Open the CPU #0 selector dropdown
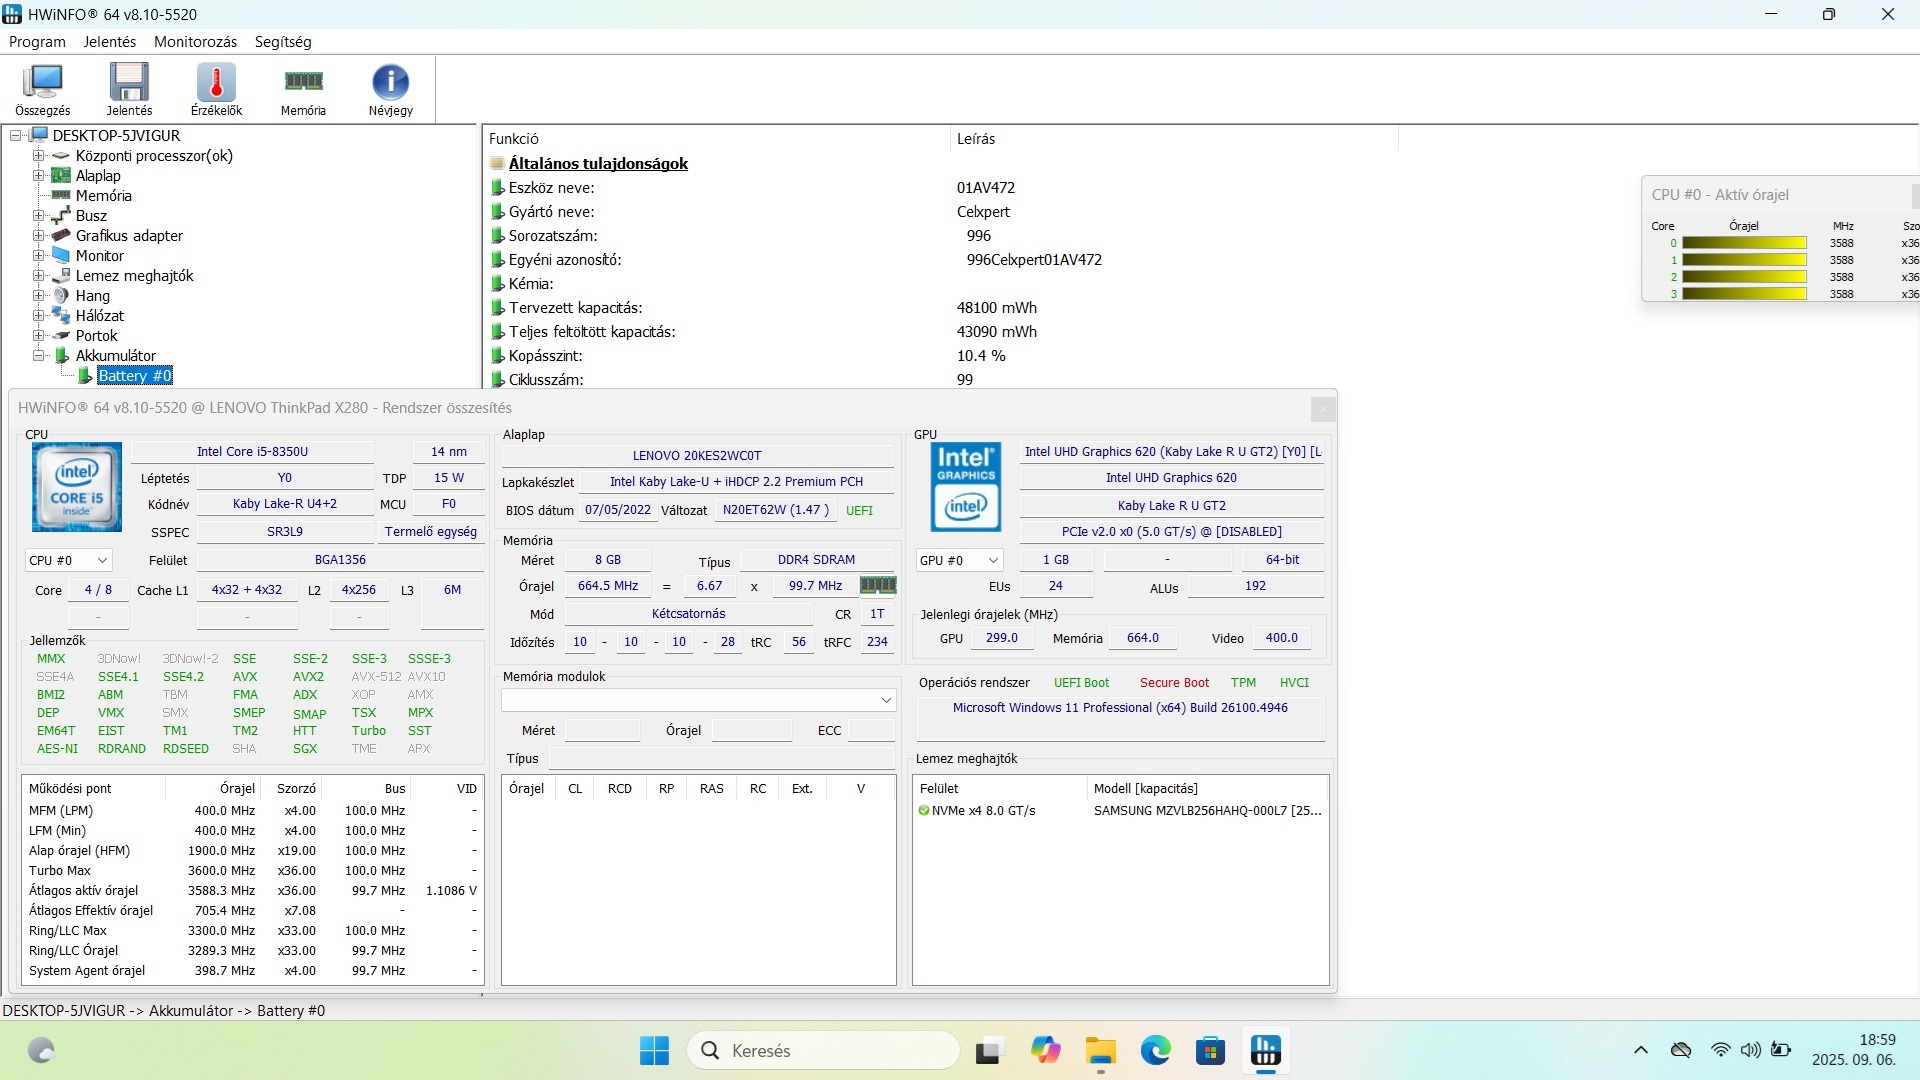 click(x=68, y=561)
